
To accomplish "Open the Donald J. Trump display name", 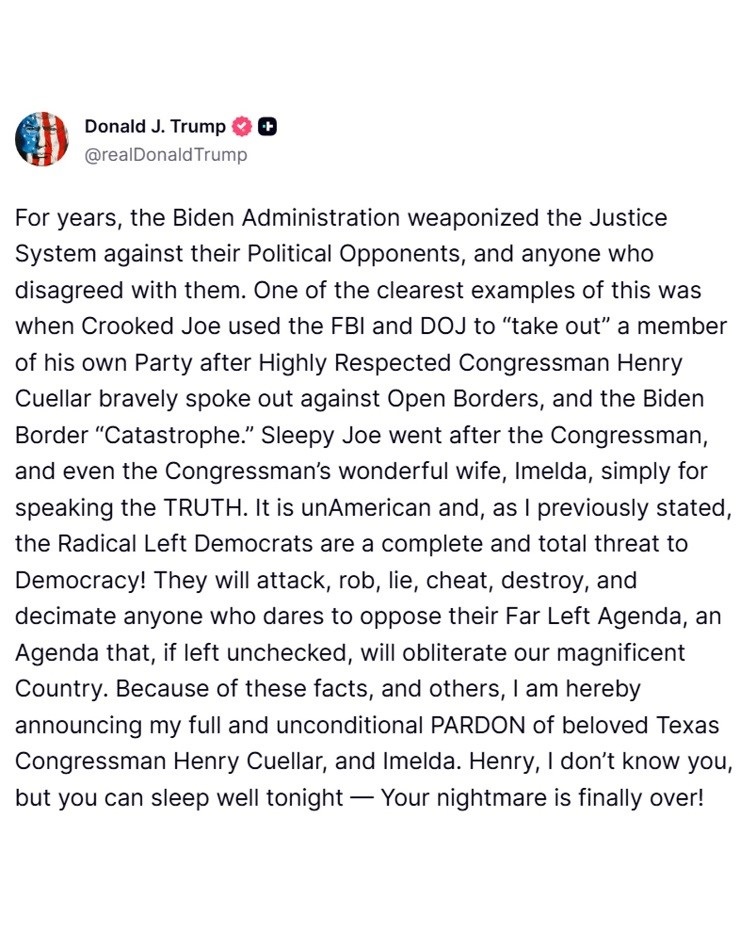I will pos(155,127).
